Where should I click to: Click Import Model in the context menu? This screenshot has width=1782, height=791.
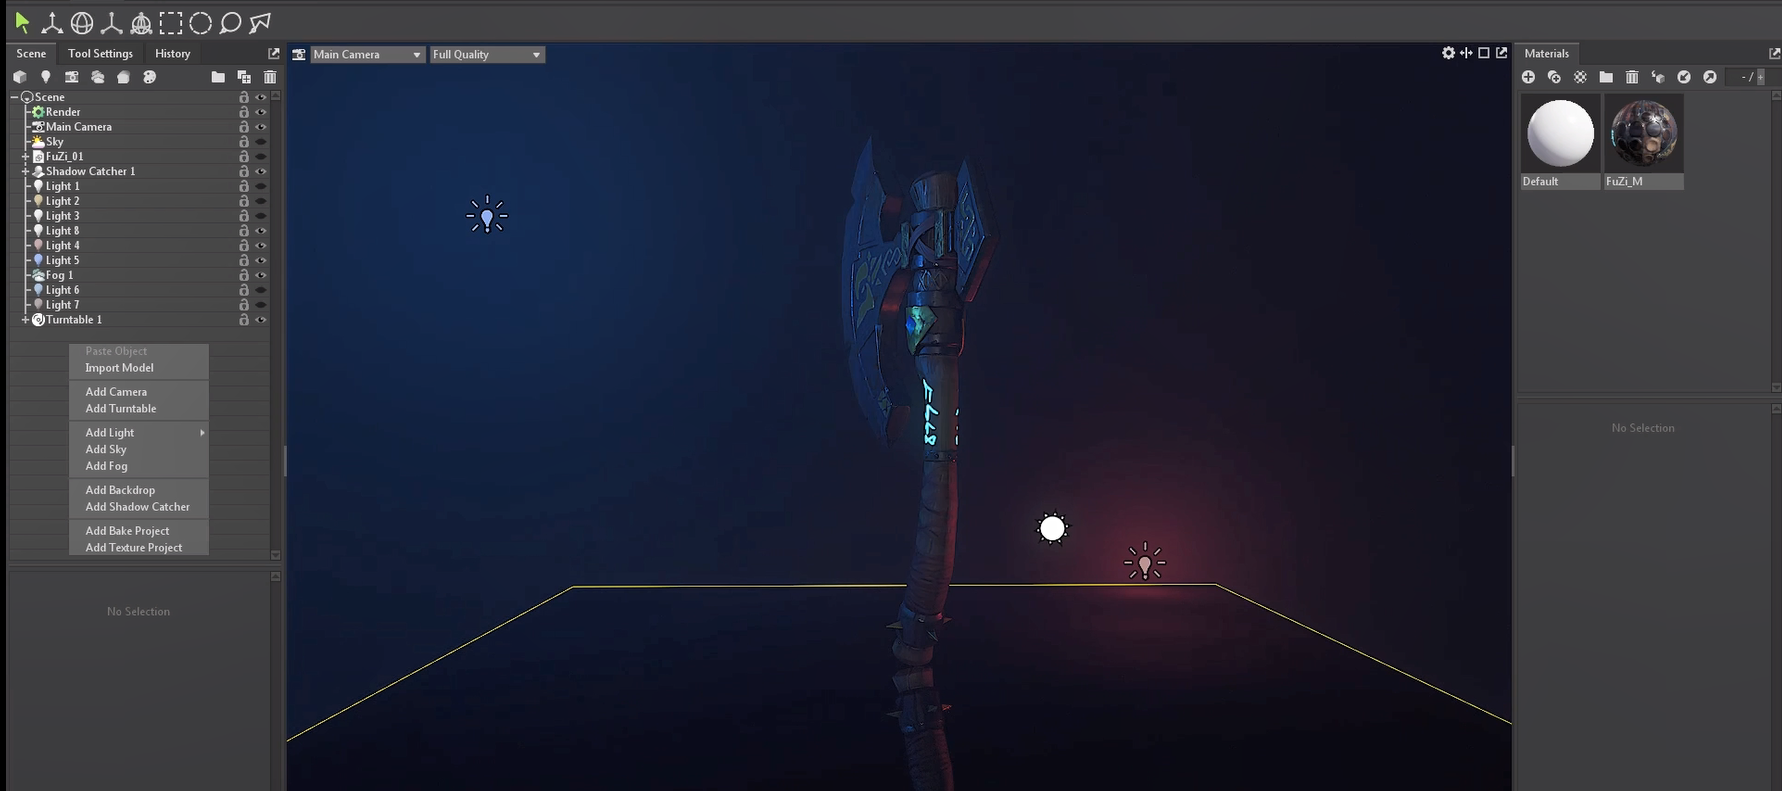(119, 368)
